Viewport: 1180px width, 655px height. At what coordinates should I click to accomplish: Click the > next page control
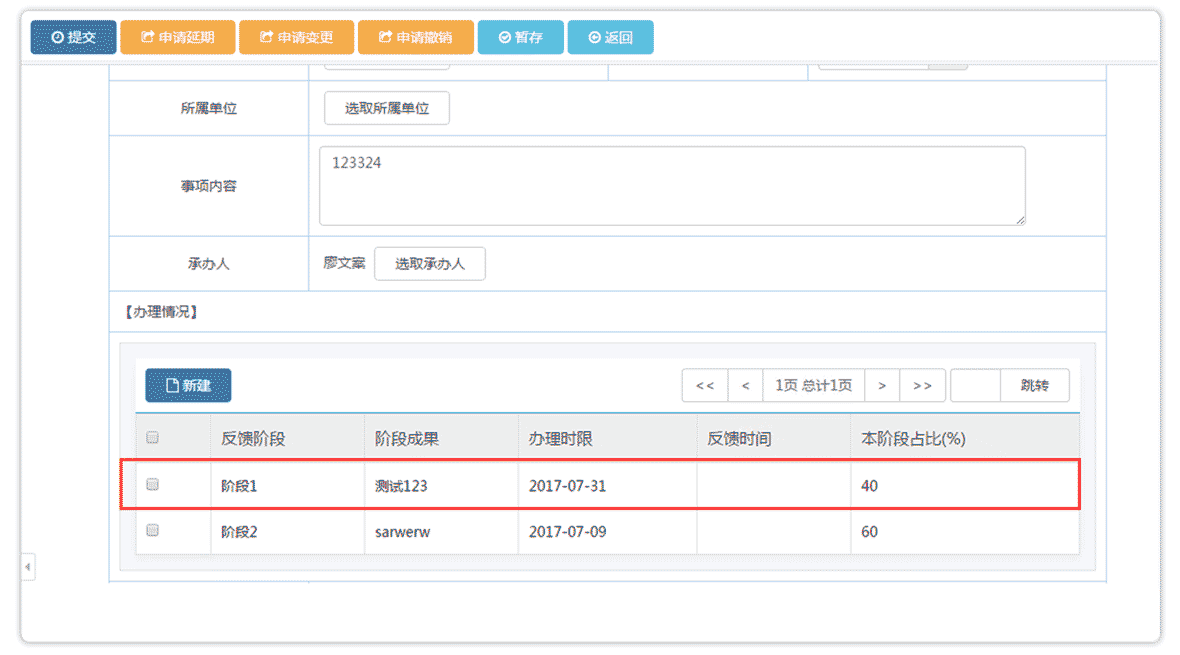[883, 385]
